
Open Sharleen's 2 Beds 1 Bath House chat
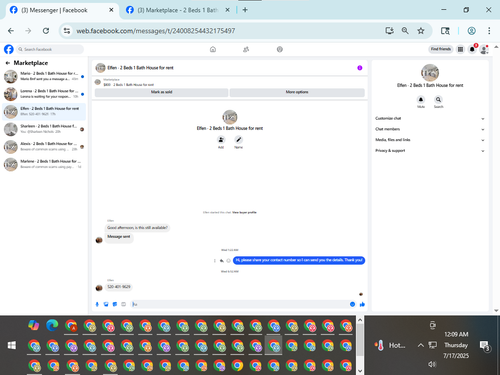44,129
